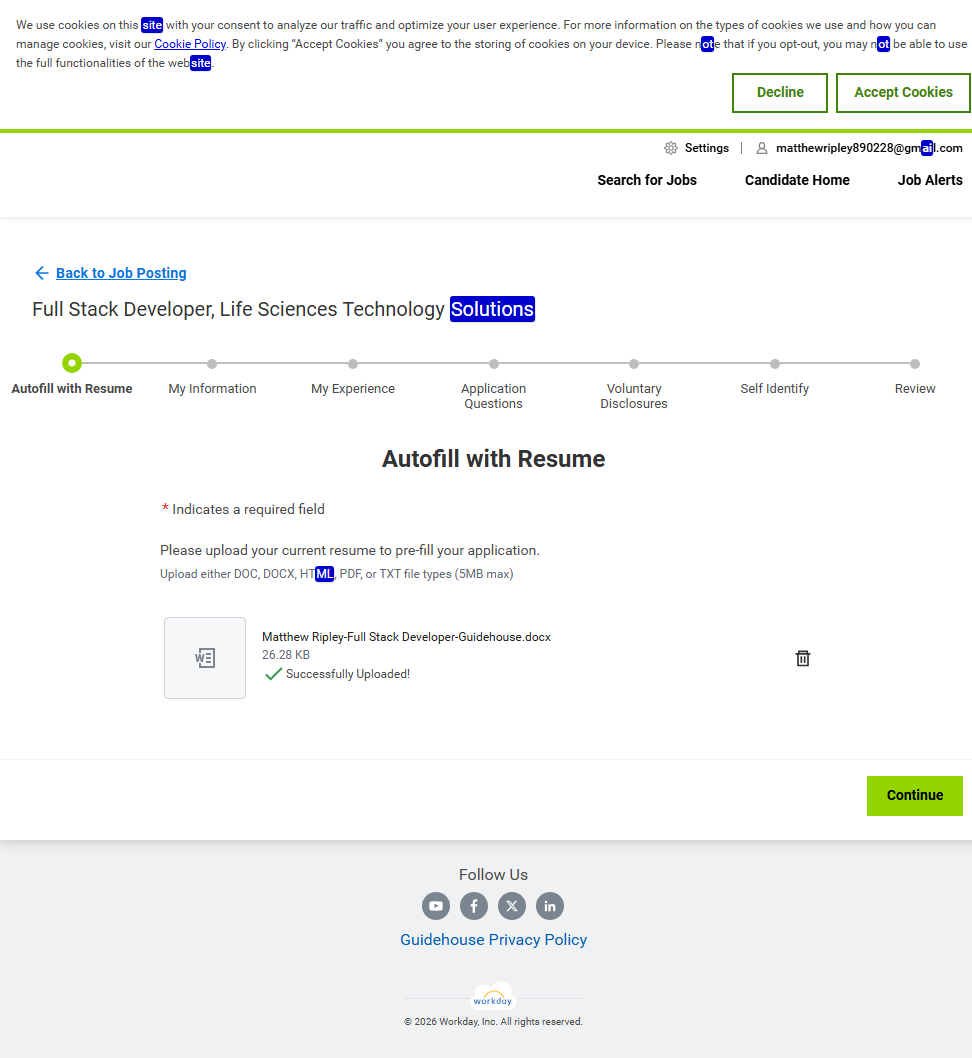Navigate to Candidate Home

[x=797, y=180]
